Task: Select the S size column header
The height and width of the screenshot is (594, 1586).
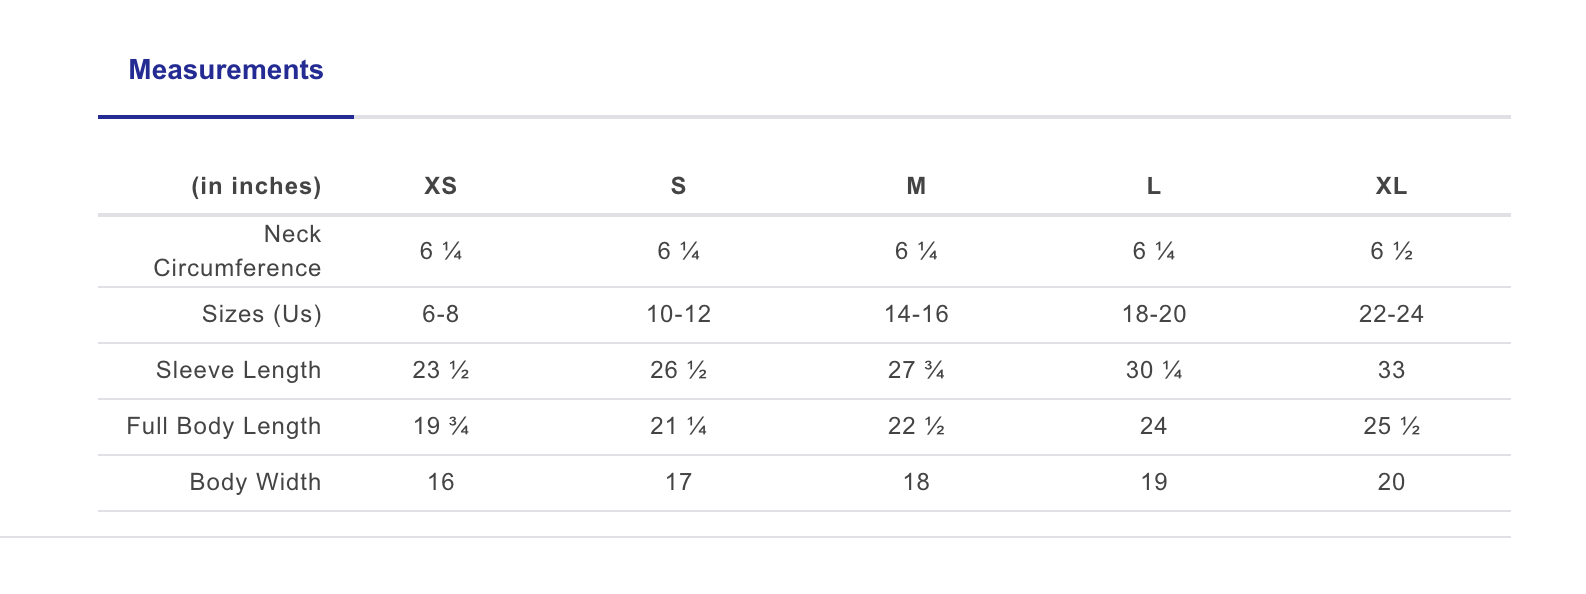Action: click(x=678, y=186)
